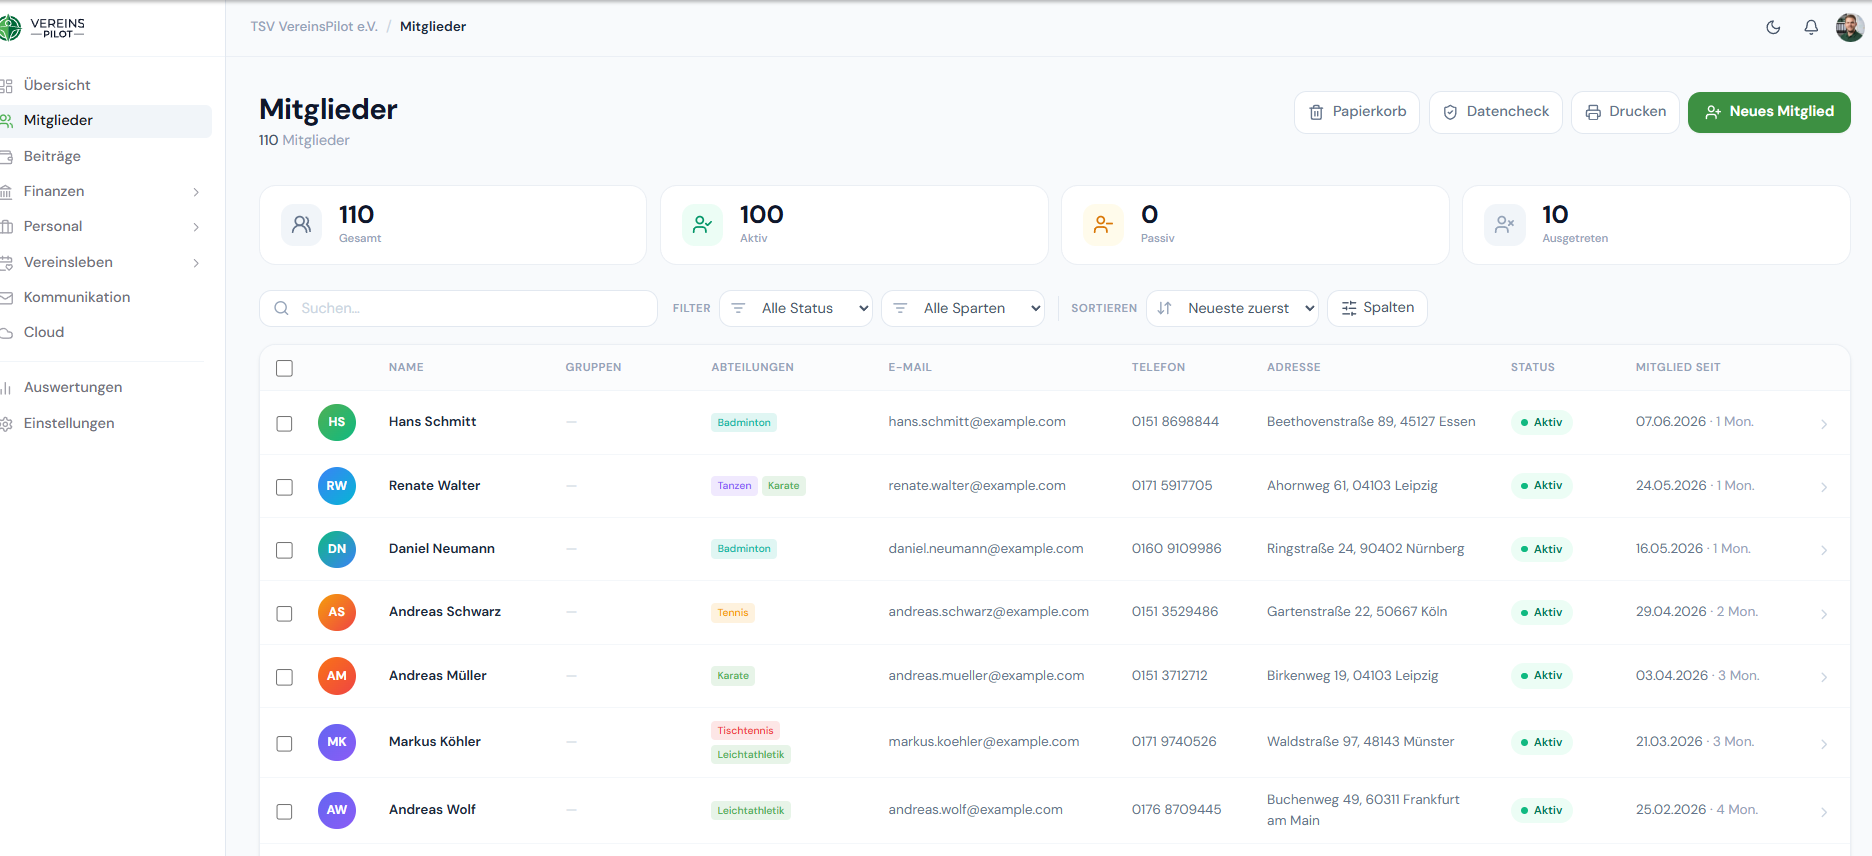Screen dimensions: 1872x856
Task: Click Markus Köhler's MK avatar
Action: click(x=337, y=742)
